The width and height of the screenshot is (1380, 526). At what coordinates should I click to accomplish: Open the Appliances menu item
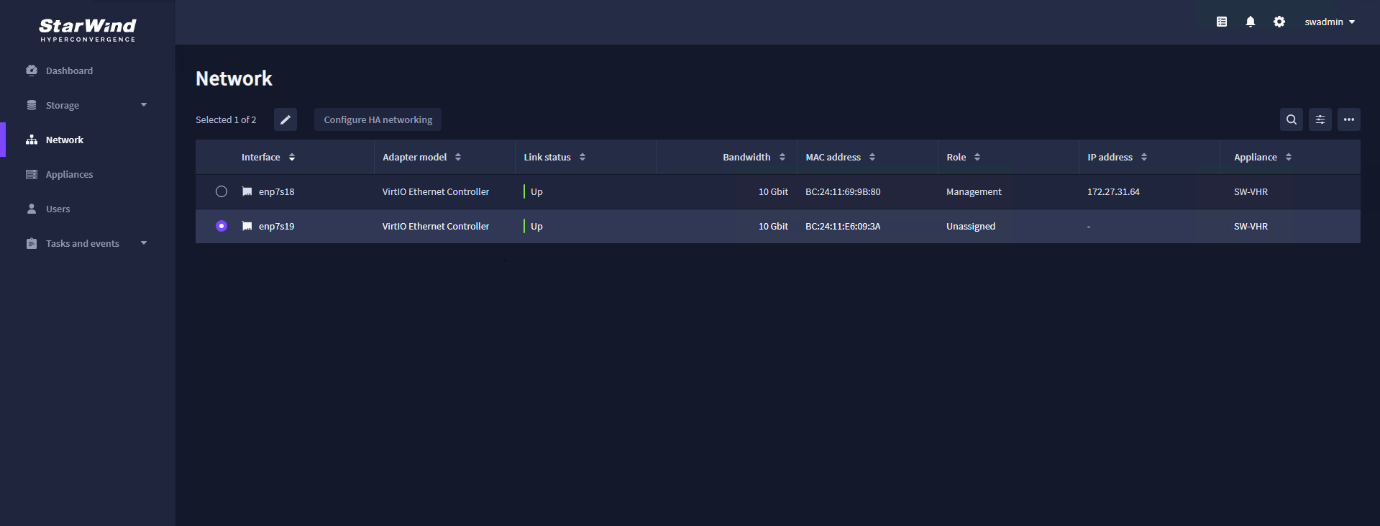[x=69, y=175]
